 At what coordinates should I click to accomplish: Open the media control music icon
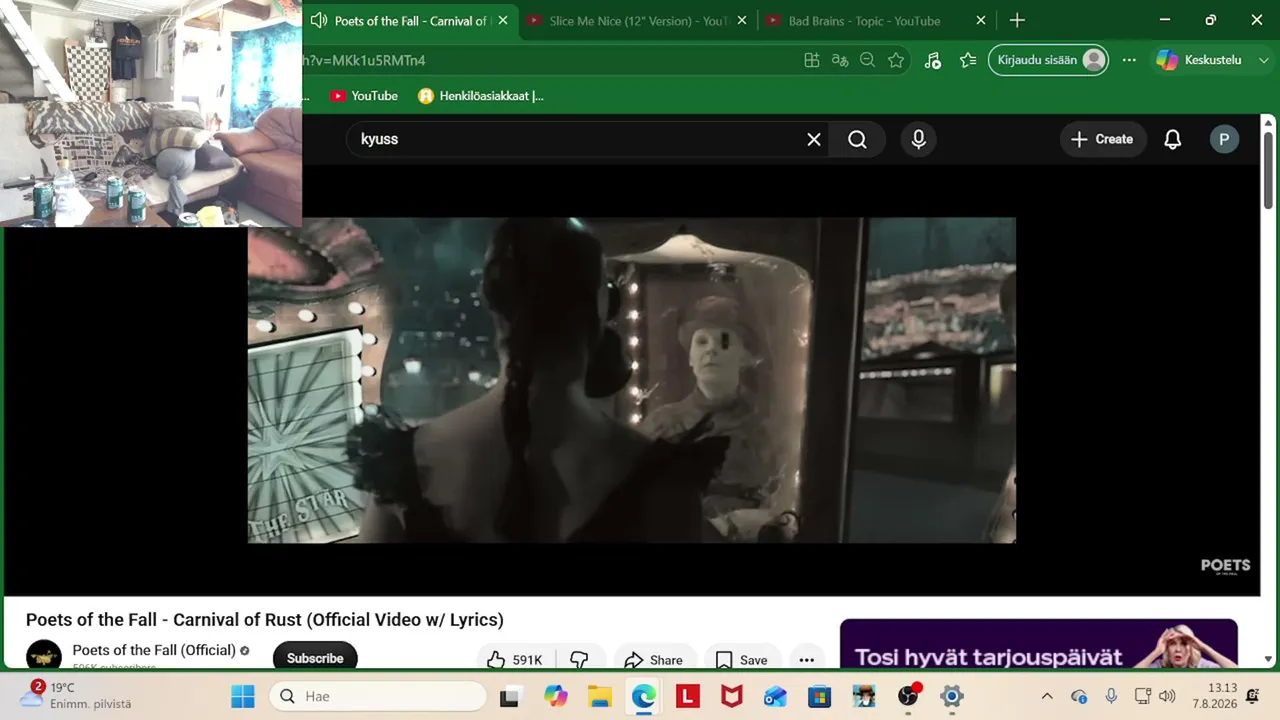pyautogui.click(x=932, y=60)
